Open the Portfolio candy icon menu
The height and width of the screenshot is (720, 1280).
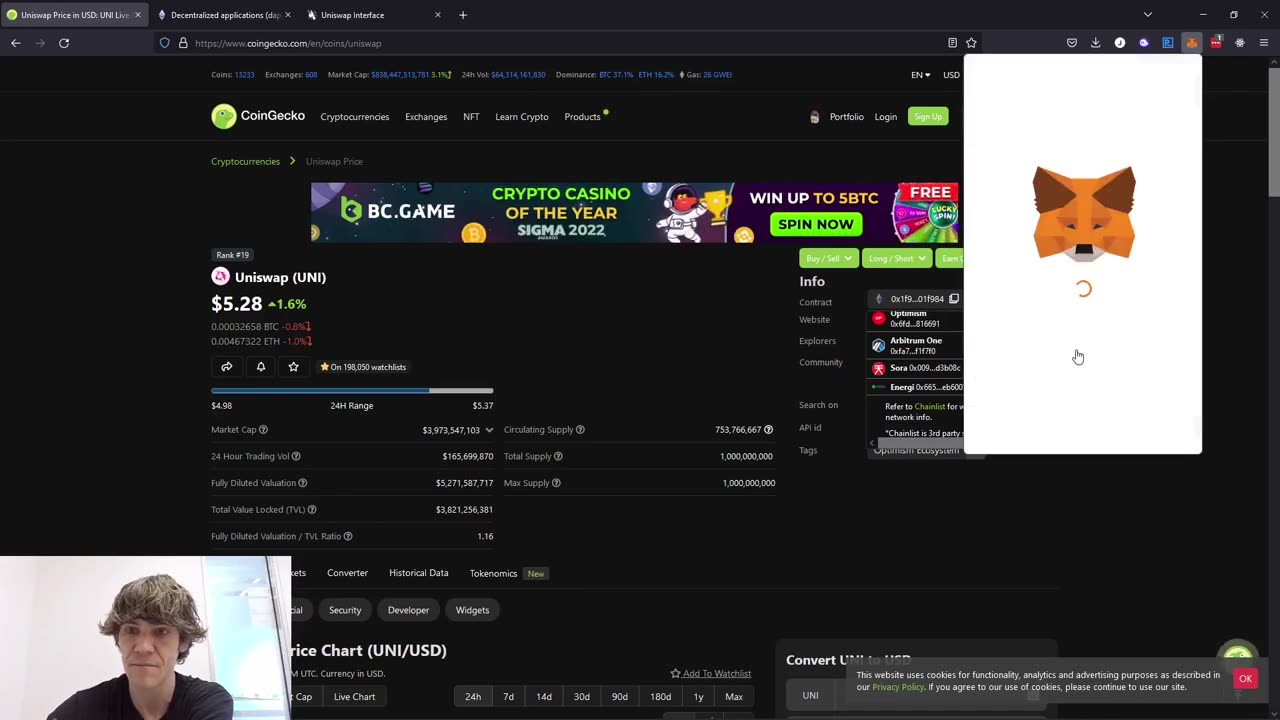click(x=814, y=117)
